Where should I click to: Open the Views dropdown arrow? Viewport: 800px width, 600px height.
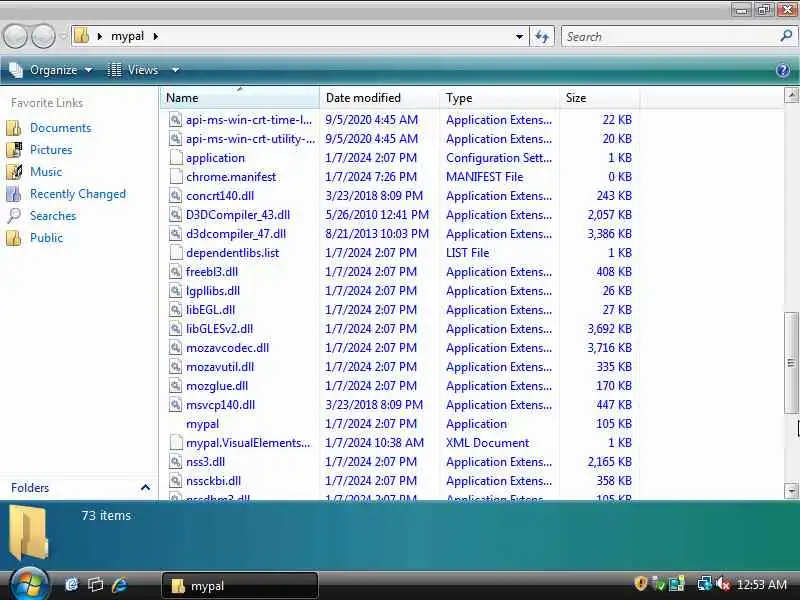pyautogui.click(x=176, y=70)
